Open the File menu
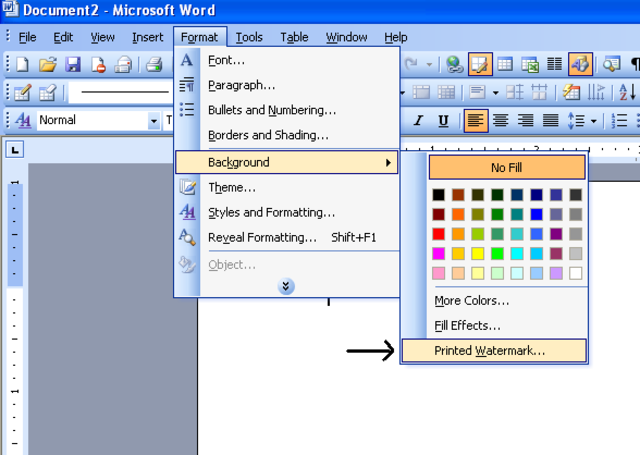Image resolution: width=640 pixels, height=455 pixels. click(x=27, y=38)
